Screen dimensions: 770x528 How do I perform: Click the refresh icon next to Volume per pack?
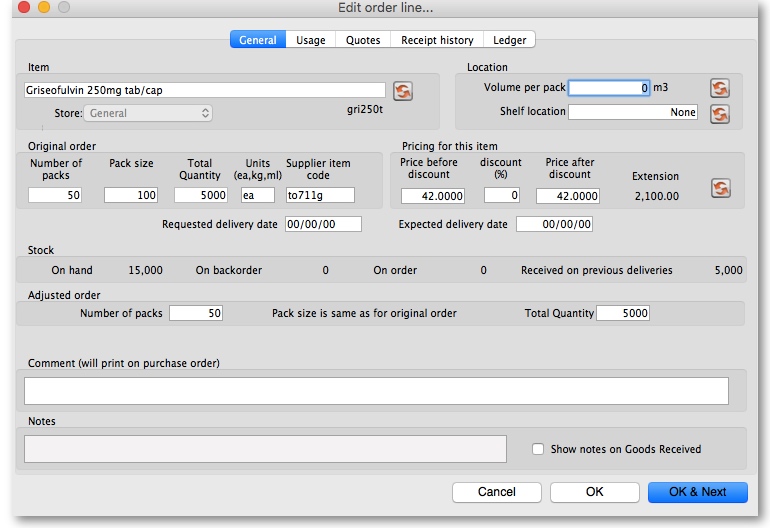(x=719, y=88)
